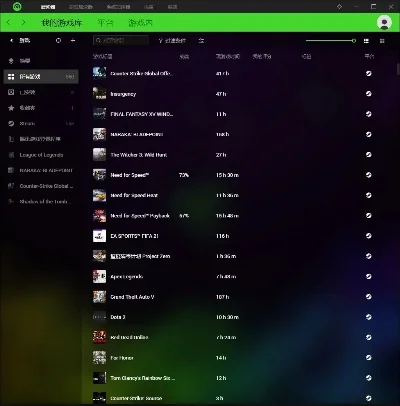This screenshot has height=406, width=400.
Task: Click the diamond icon in the title bar
Action: coord(339,6)
